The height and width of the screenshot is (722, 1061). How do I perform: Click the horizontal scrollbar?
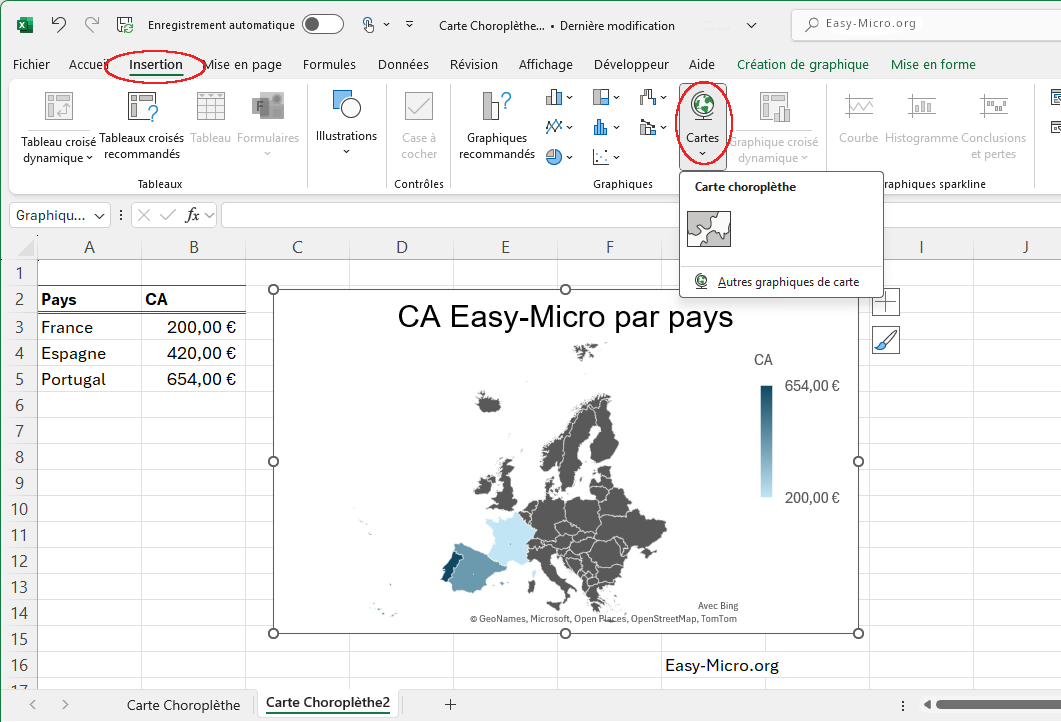(998, 704)
